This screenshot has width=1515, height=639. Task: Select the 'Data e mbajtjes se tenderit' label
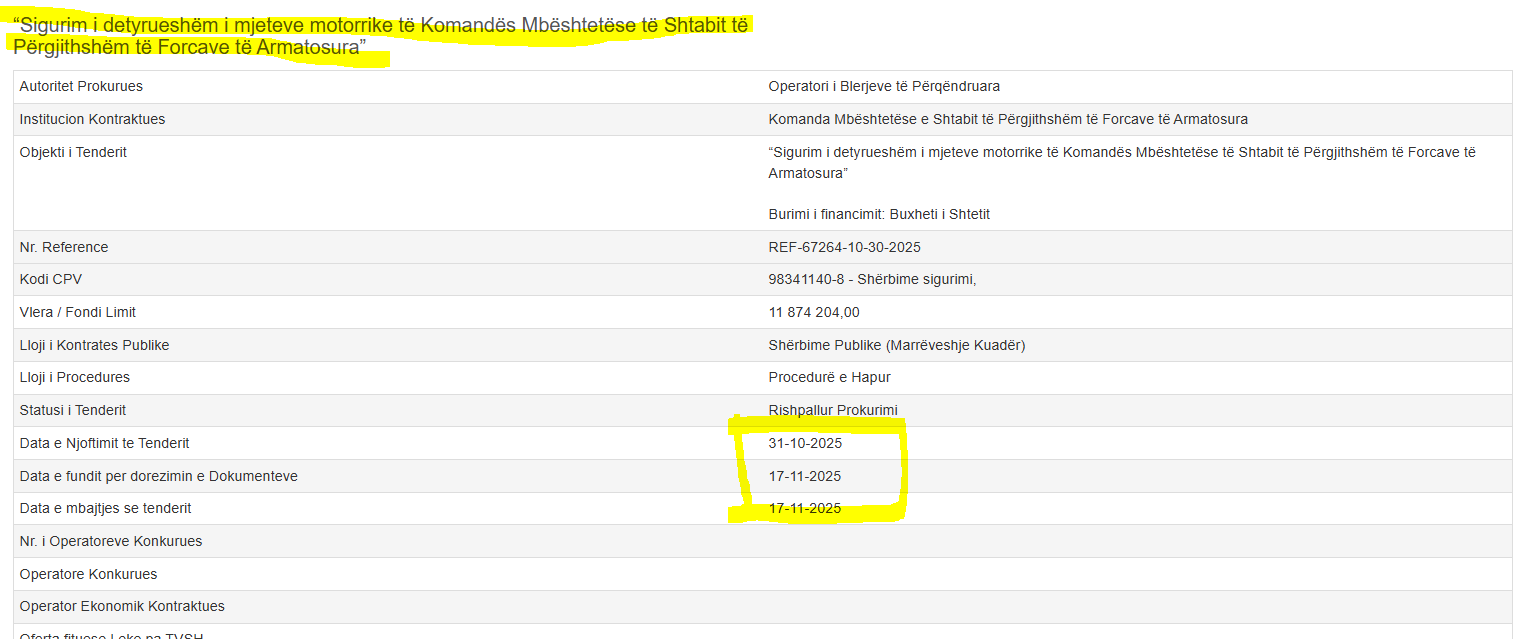(105, 508)
